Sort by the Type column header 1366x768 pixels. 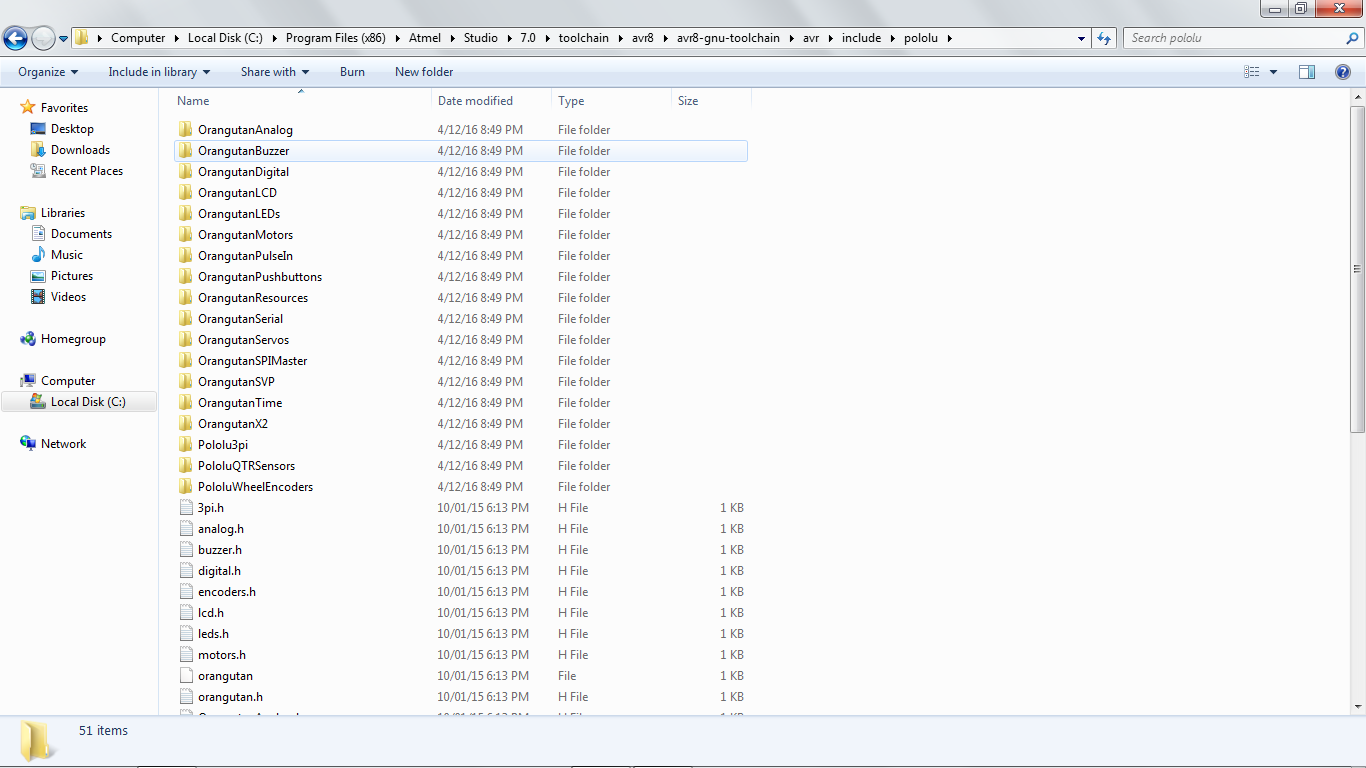click(611, 101)
